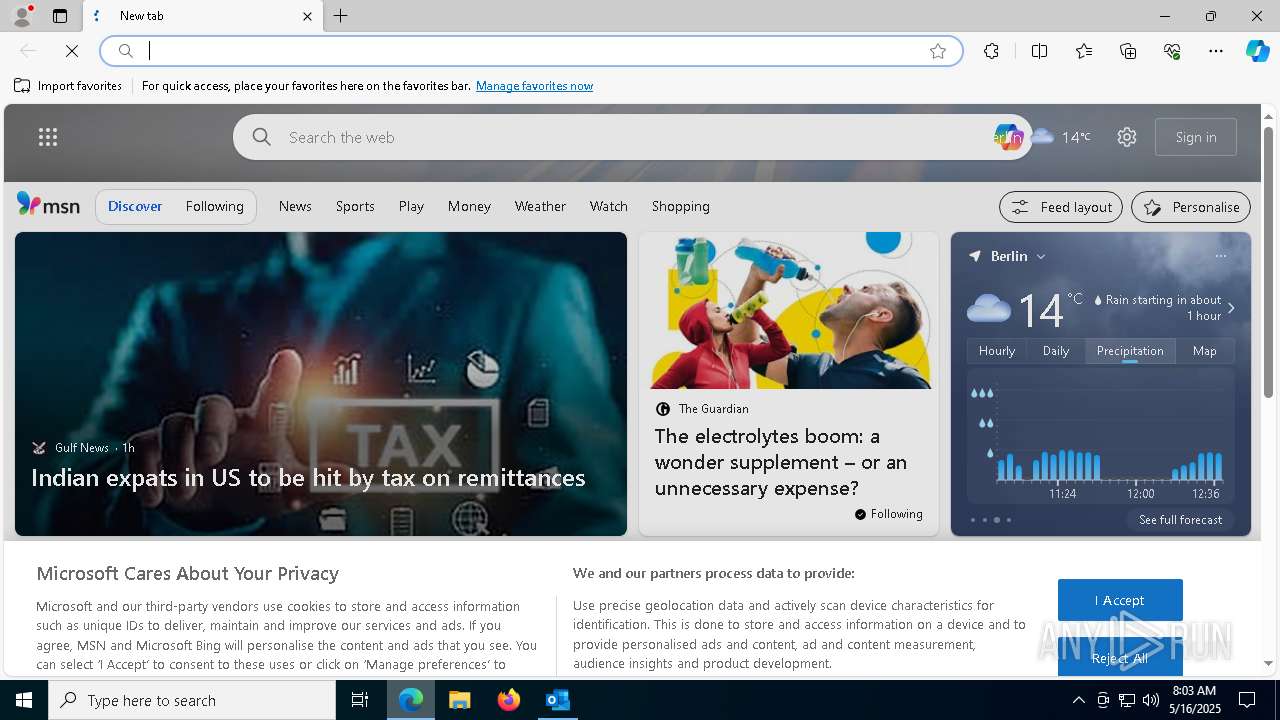Open the Sports section

pos(355,206)
